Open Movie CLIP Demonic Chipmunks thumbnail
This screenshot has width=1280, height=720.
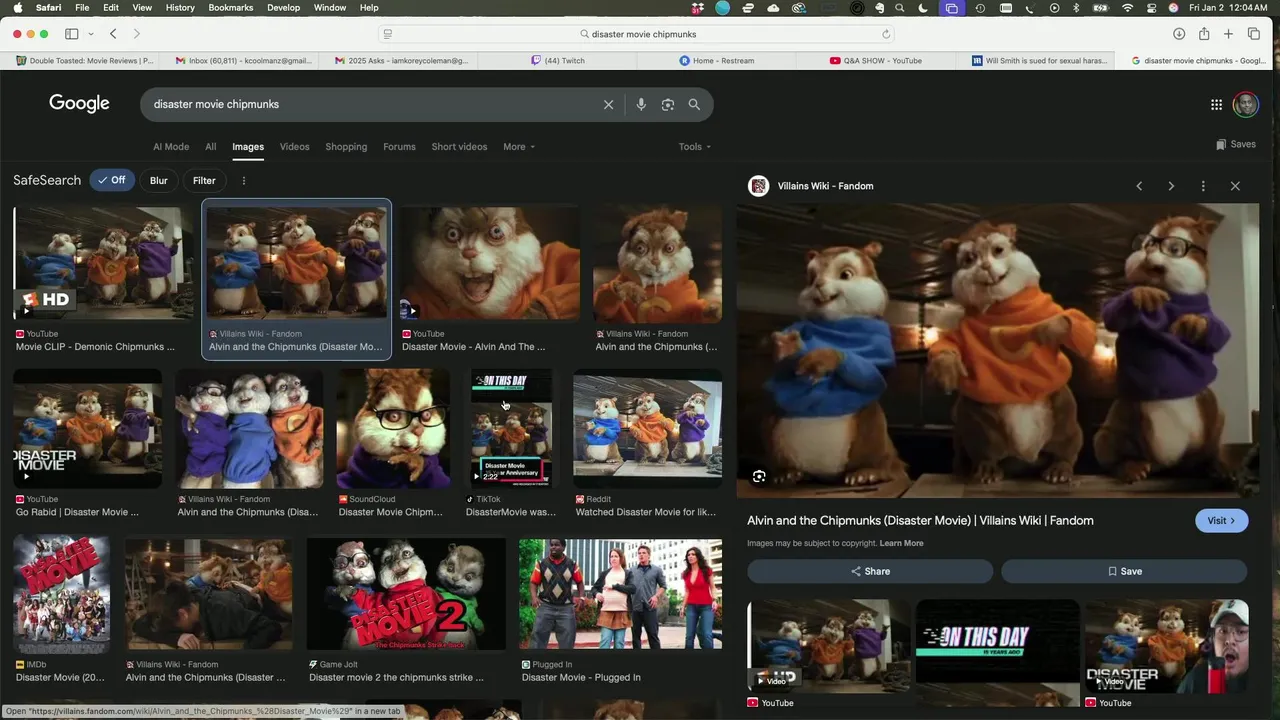[x=103, y=263]
